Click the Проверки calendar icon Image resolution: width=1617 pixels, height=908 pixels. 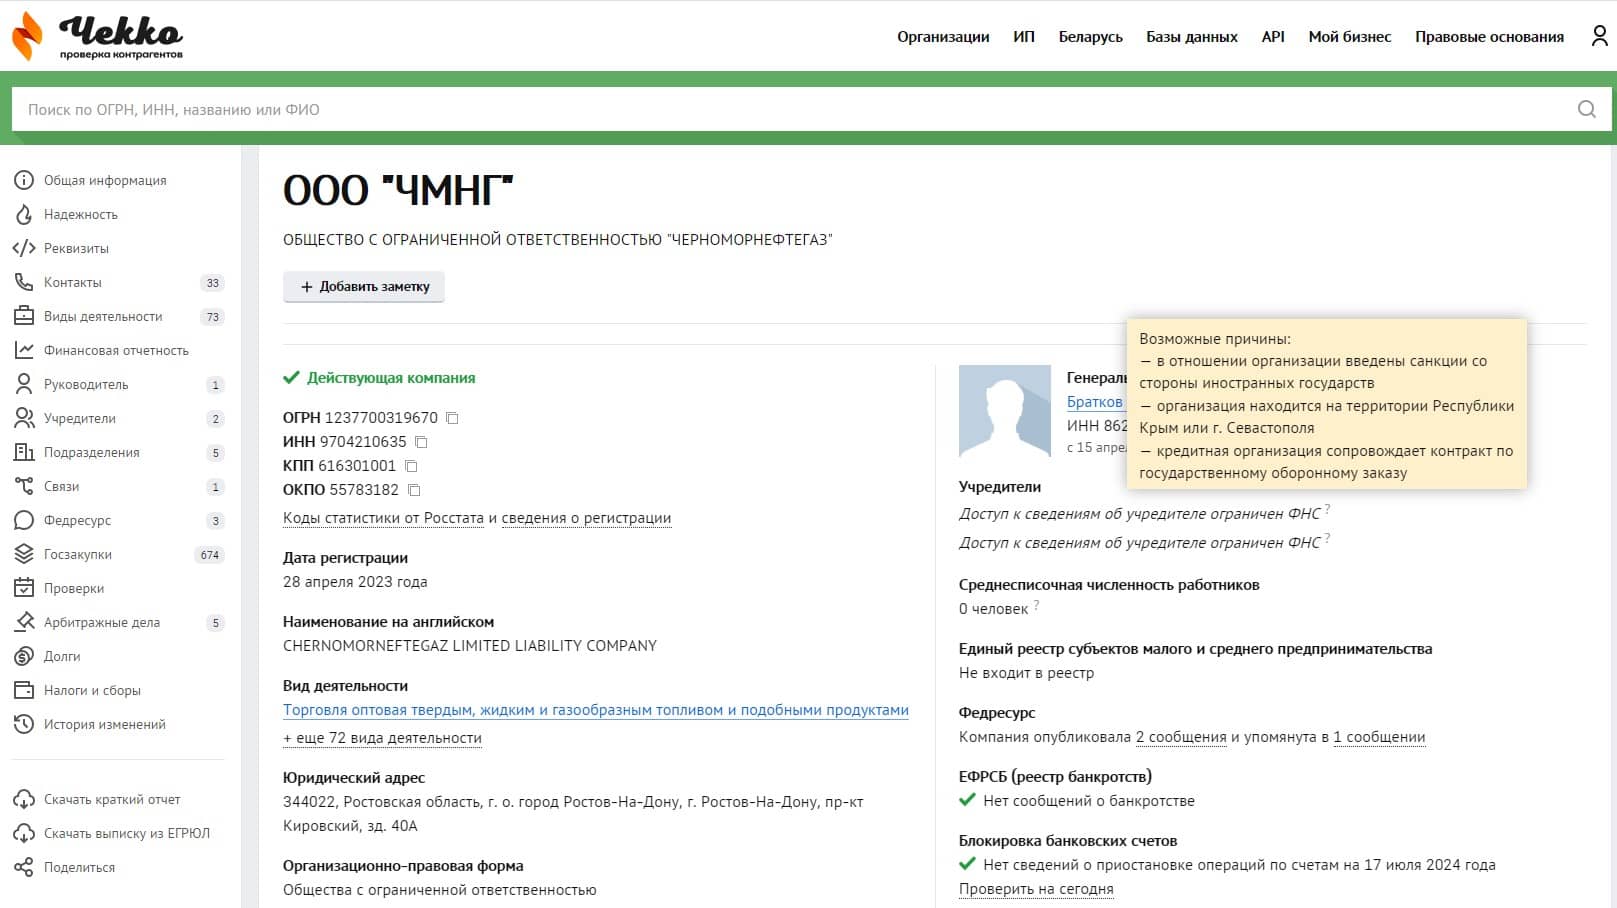click(24, 588)
